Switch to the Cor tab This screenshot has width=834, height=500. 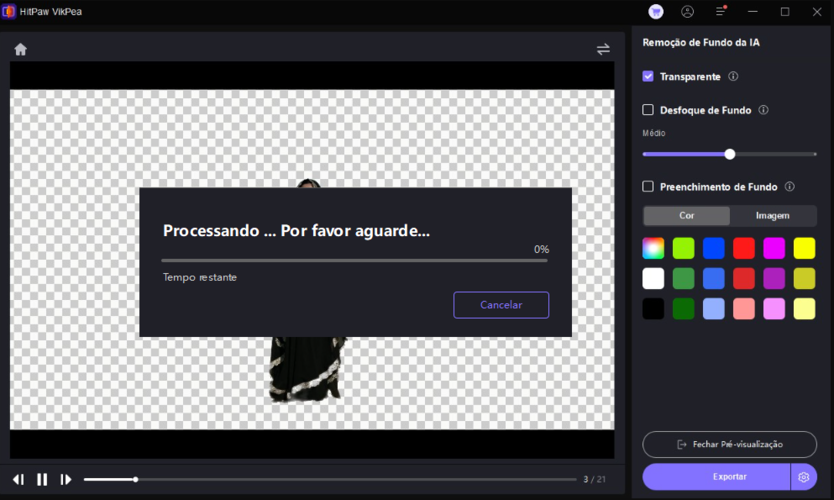pyautogui.click(x=687, y=215)
